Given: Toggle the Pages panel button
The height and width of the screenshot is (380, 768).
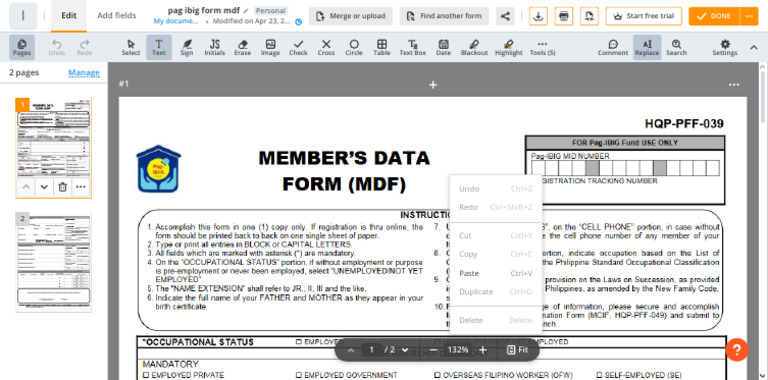Looking at the screenshot, I should [x=22, y=48].
